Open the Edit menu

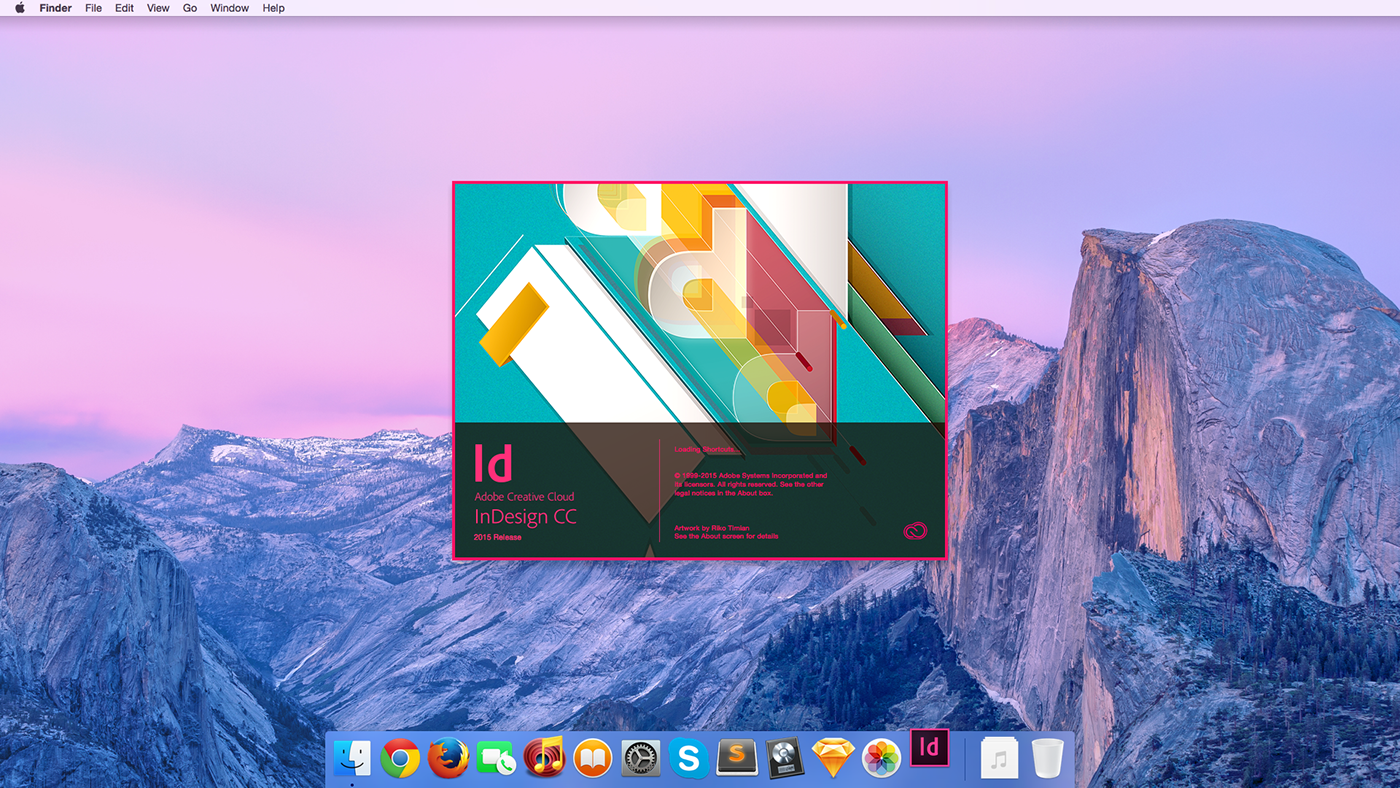pos(124,8)
